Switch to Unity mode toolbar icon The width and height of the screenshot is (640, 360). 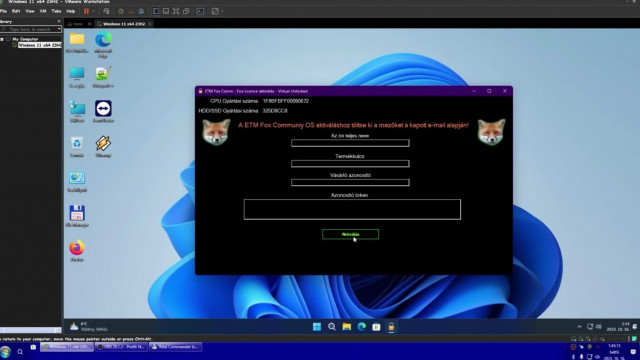186,11
